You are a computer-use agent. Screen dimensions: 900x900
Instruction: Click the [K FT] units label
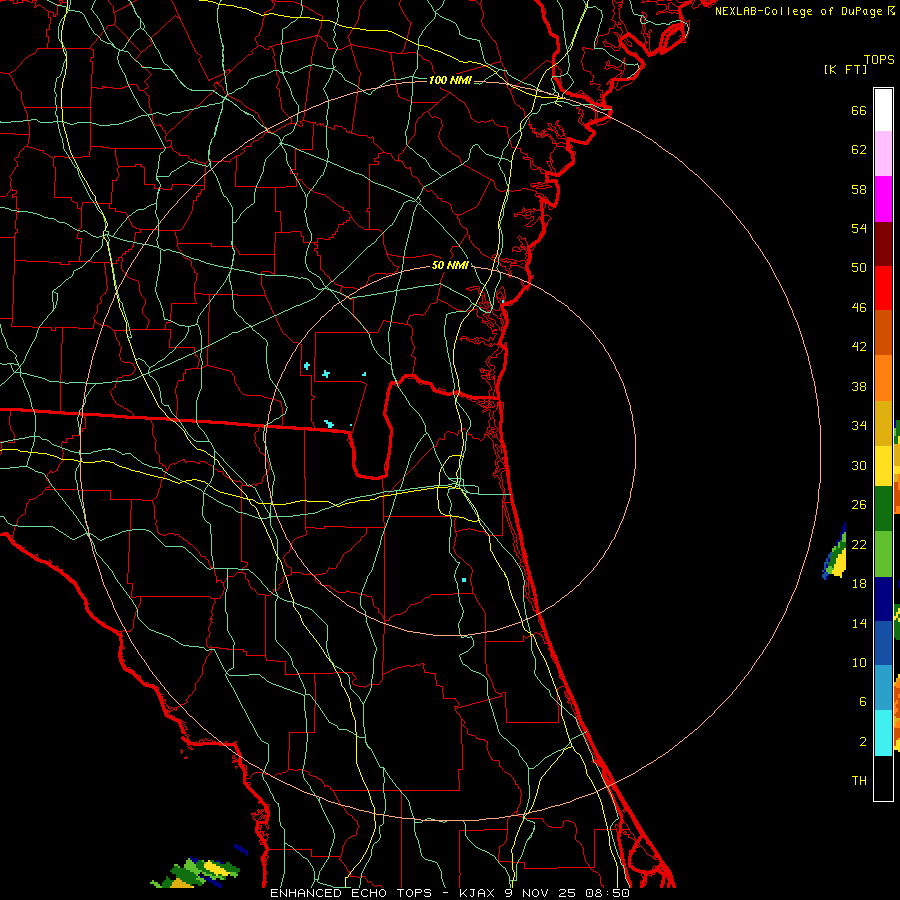(845, 70)
